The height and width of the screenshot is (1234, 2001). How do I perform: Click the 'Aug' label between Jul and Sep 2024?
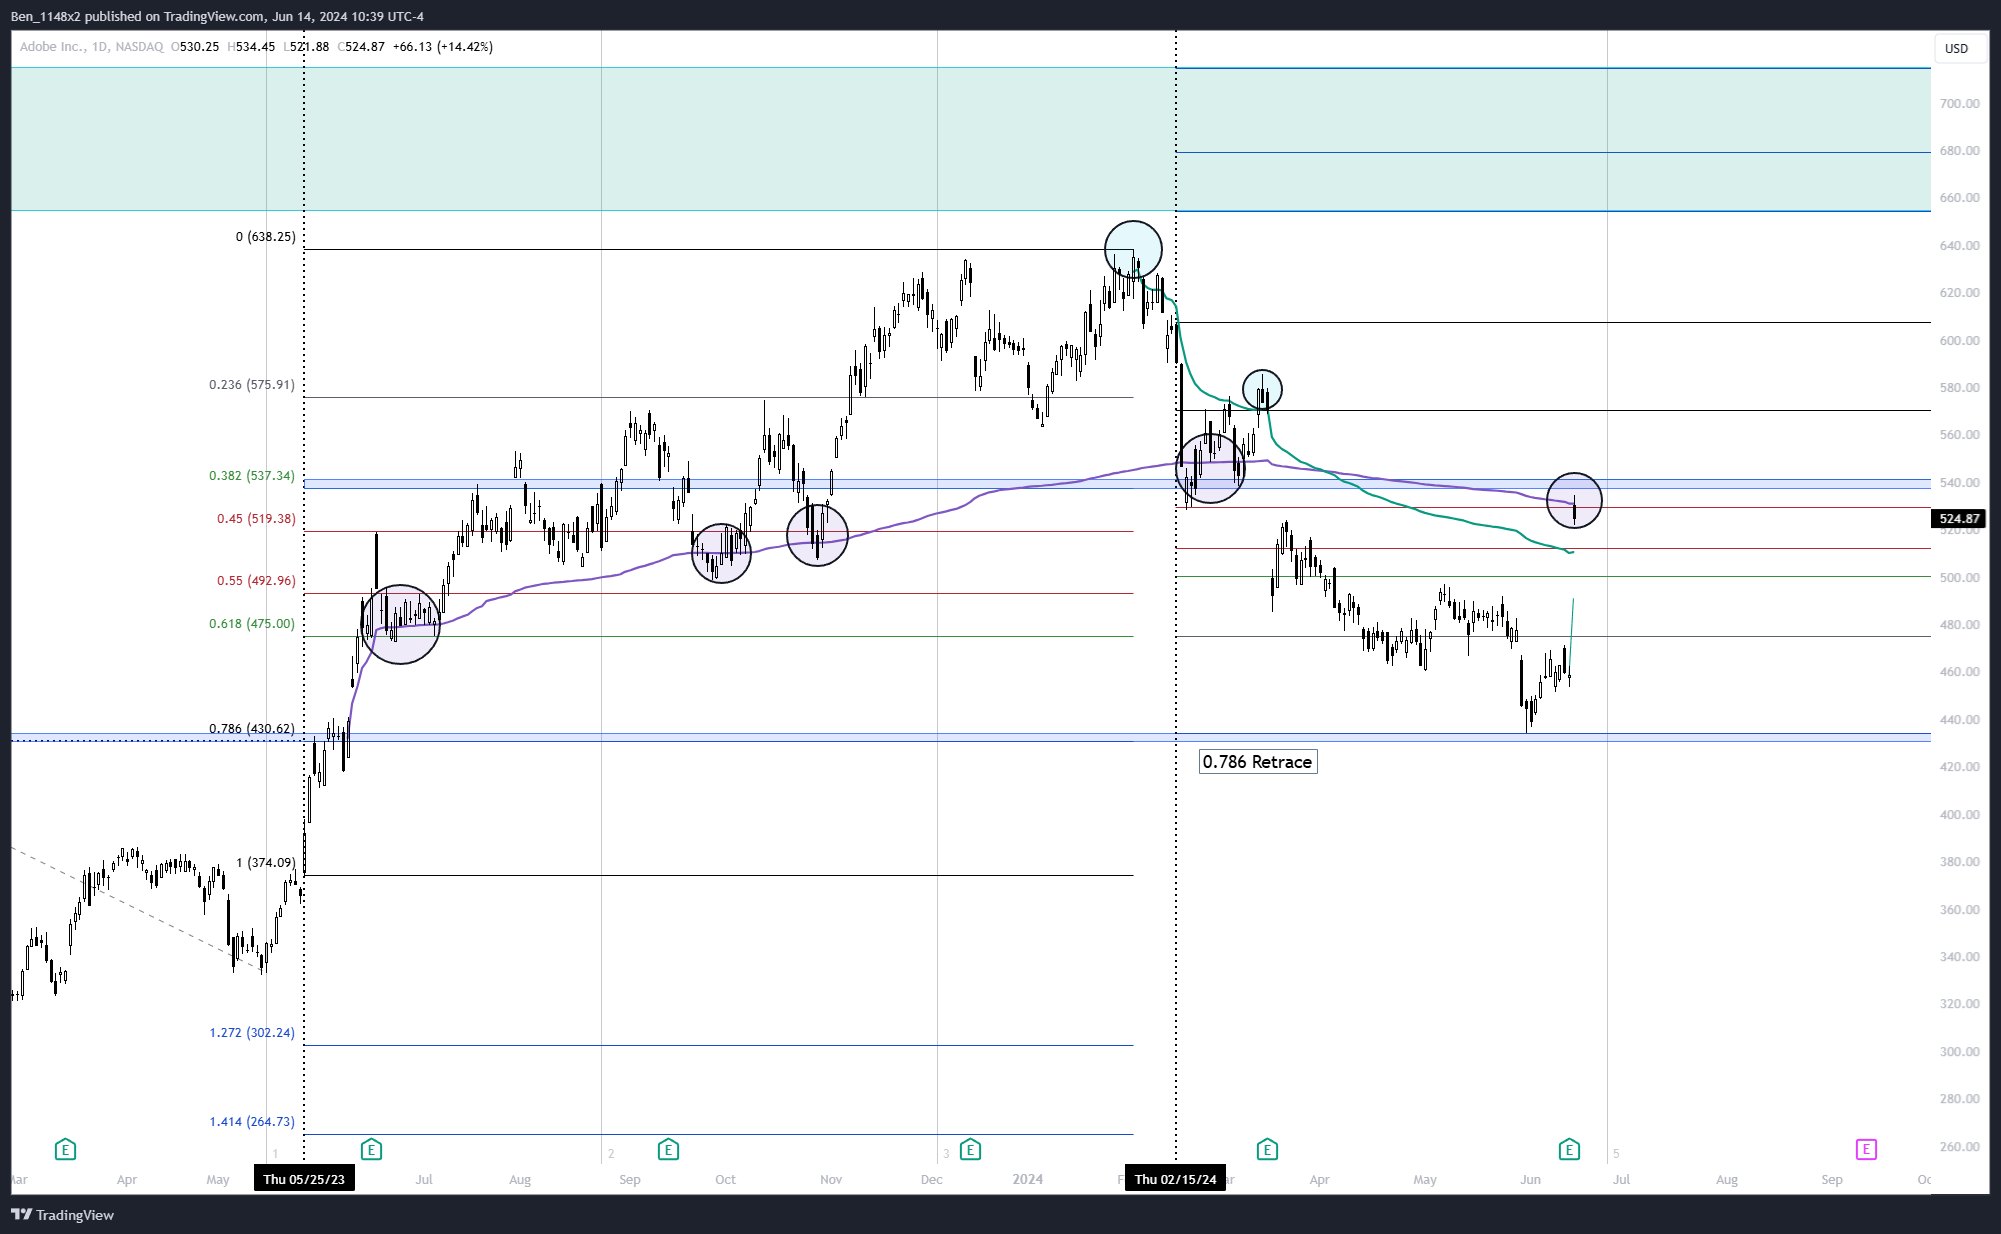click(1727, 1180)
